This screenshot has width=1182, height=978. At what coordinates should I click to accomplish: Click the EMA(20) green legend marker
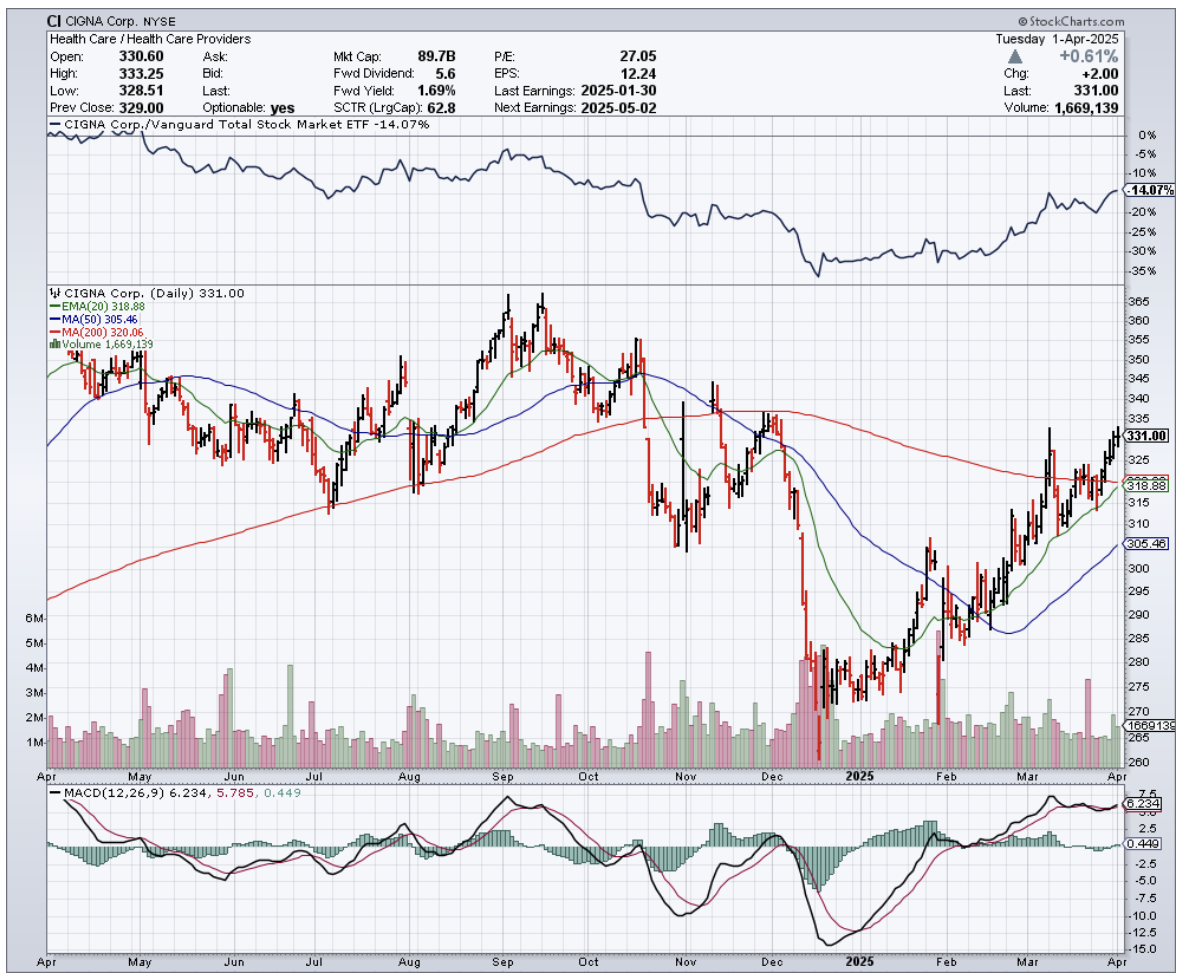pos(55,307)
